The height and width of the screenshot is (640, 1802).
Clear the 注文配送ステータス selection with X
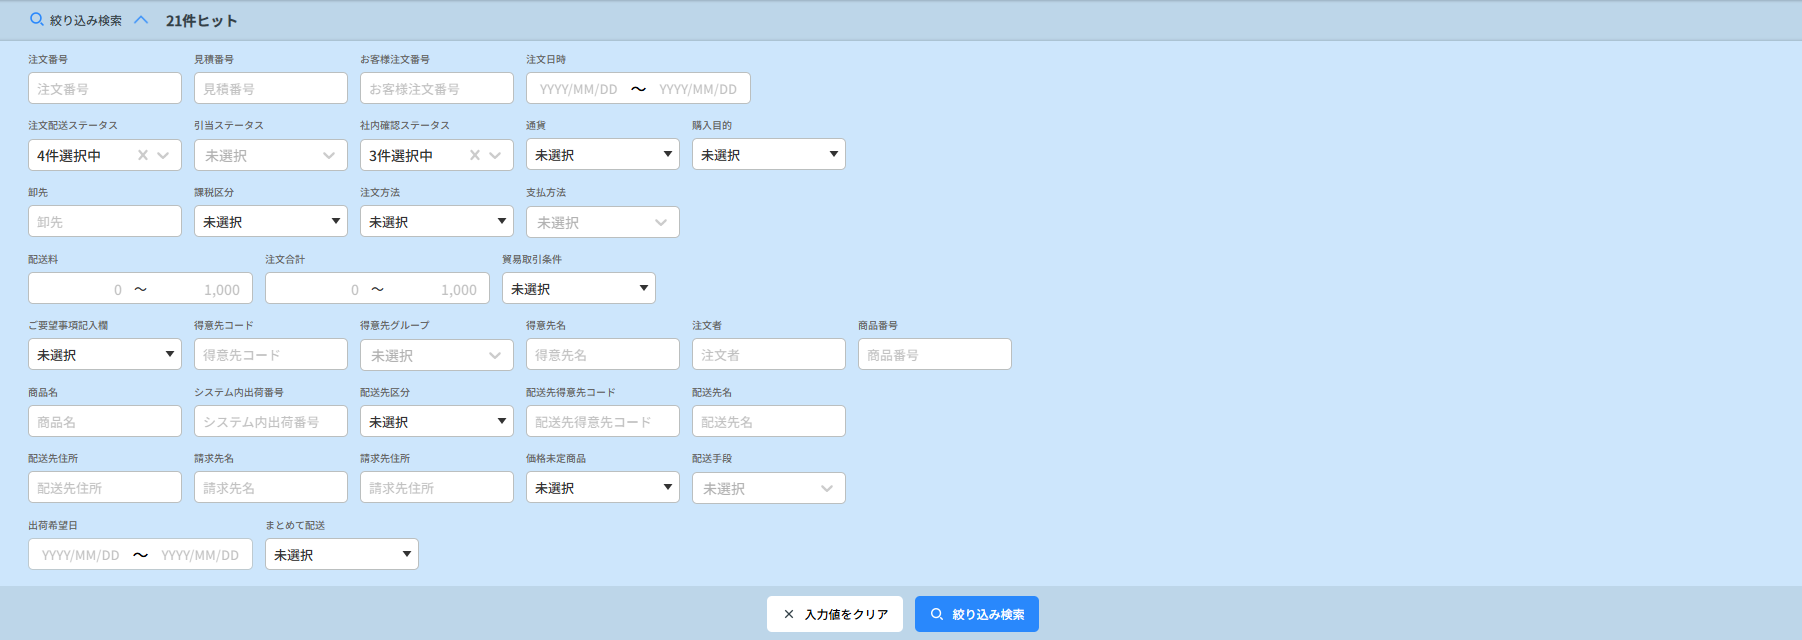143,155
